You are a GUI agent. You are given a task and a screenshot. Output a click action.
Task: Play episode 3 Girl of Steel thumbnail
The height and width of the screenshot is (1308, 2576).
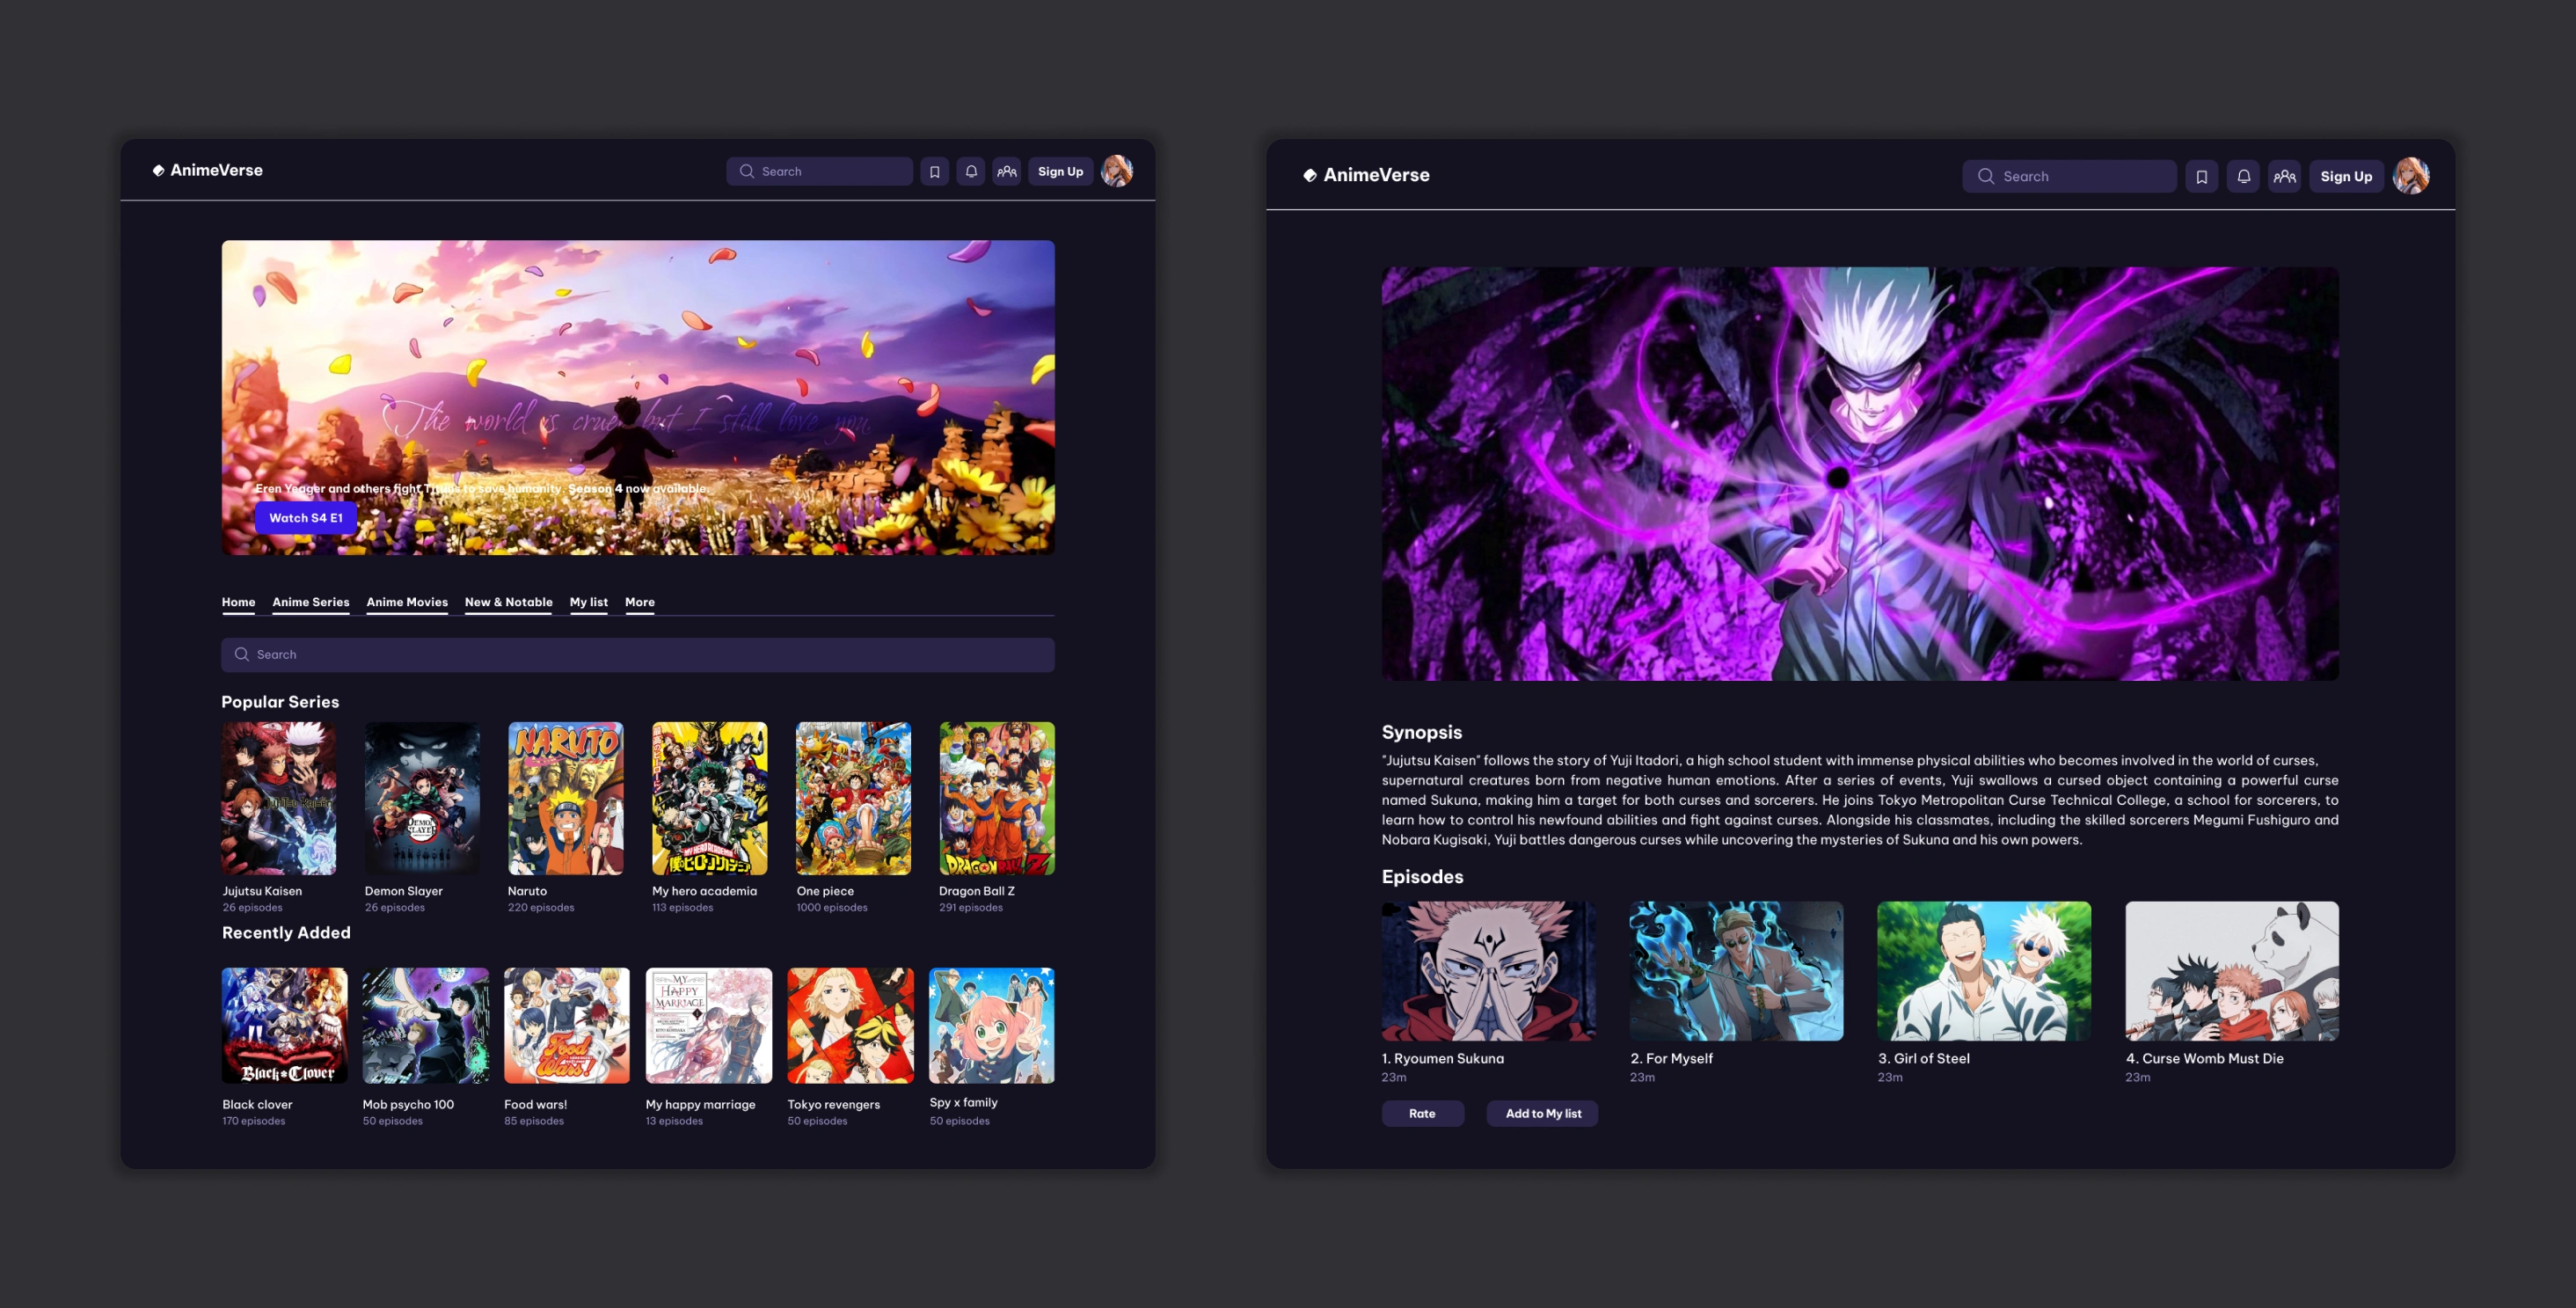click(x=1984, y=971)
